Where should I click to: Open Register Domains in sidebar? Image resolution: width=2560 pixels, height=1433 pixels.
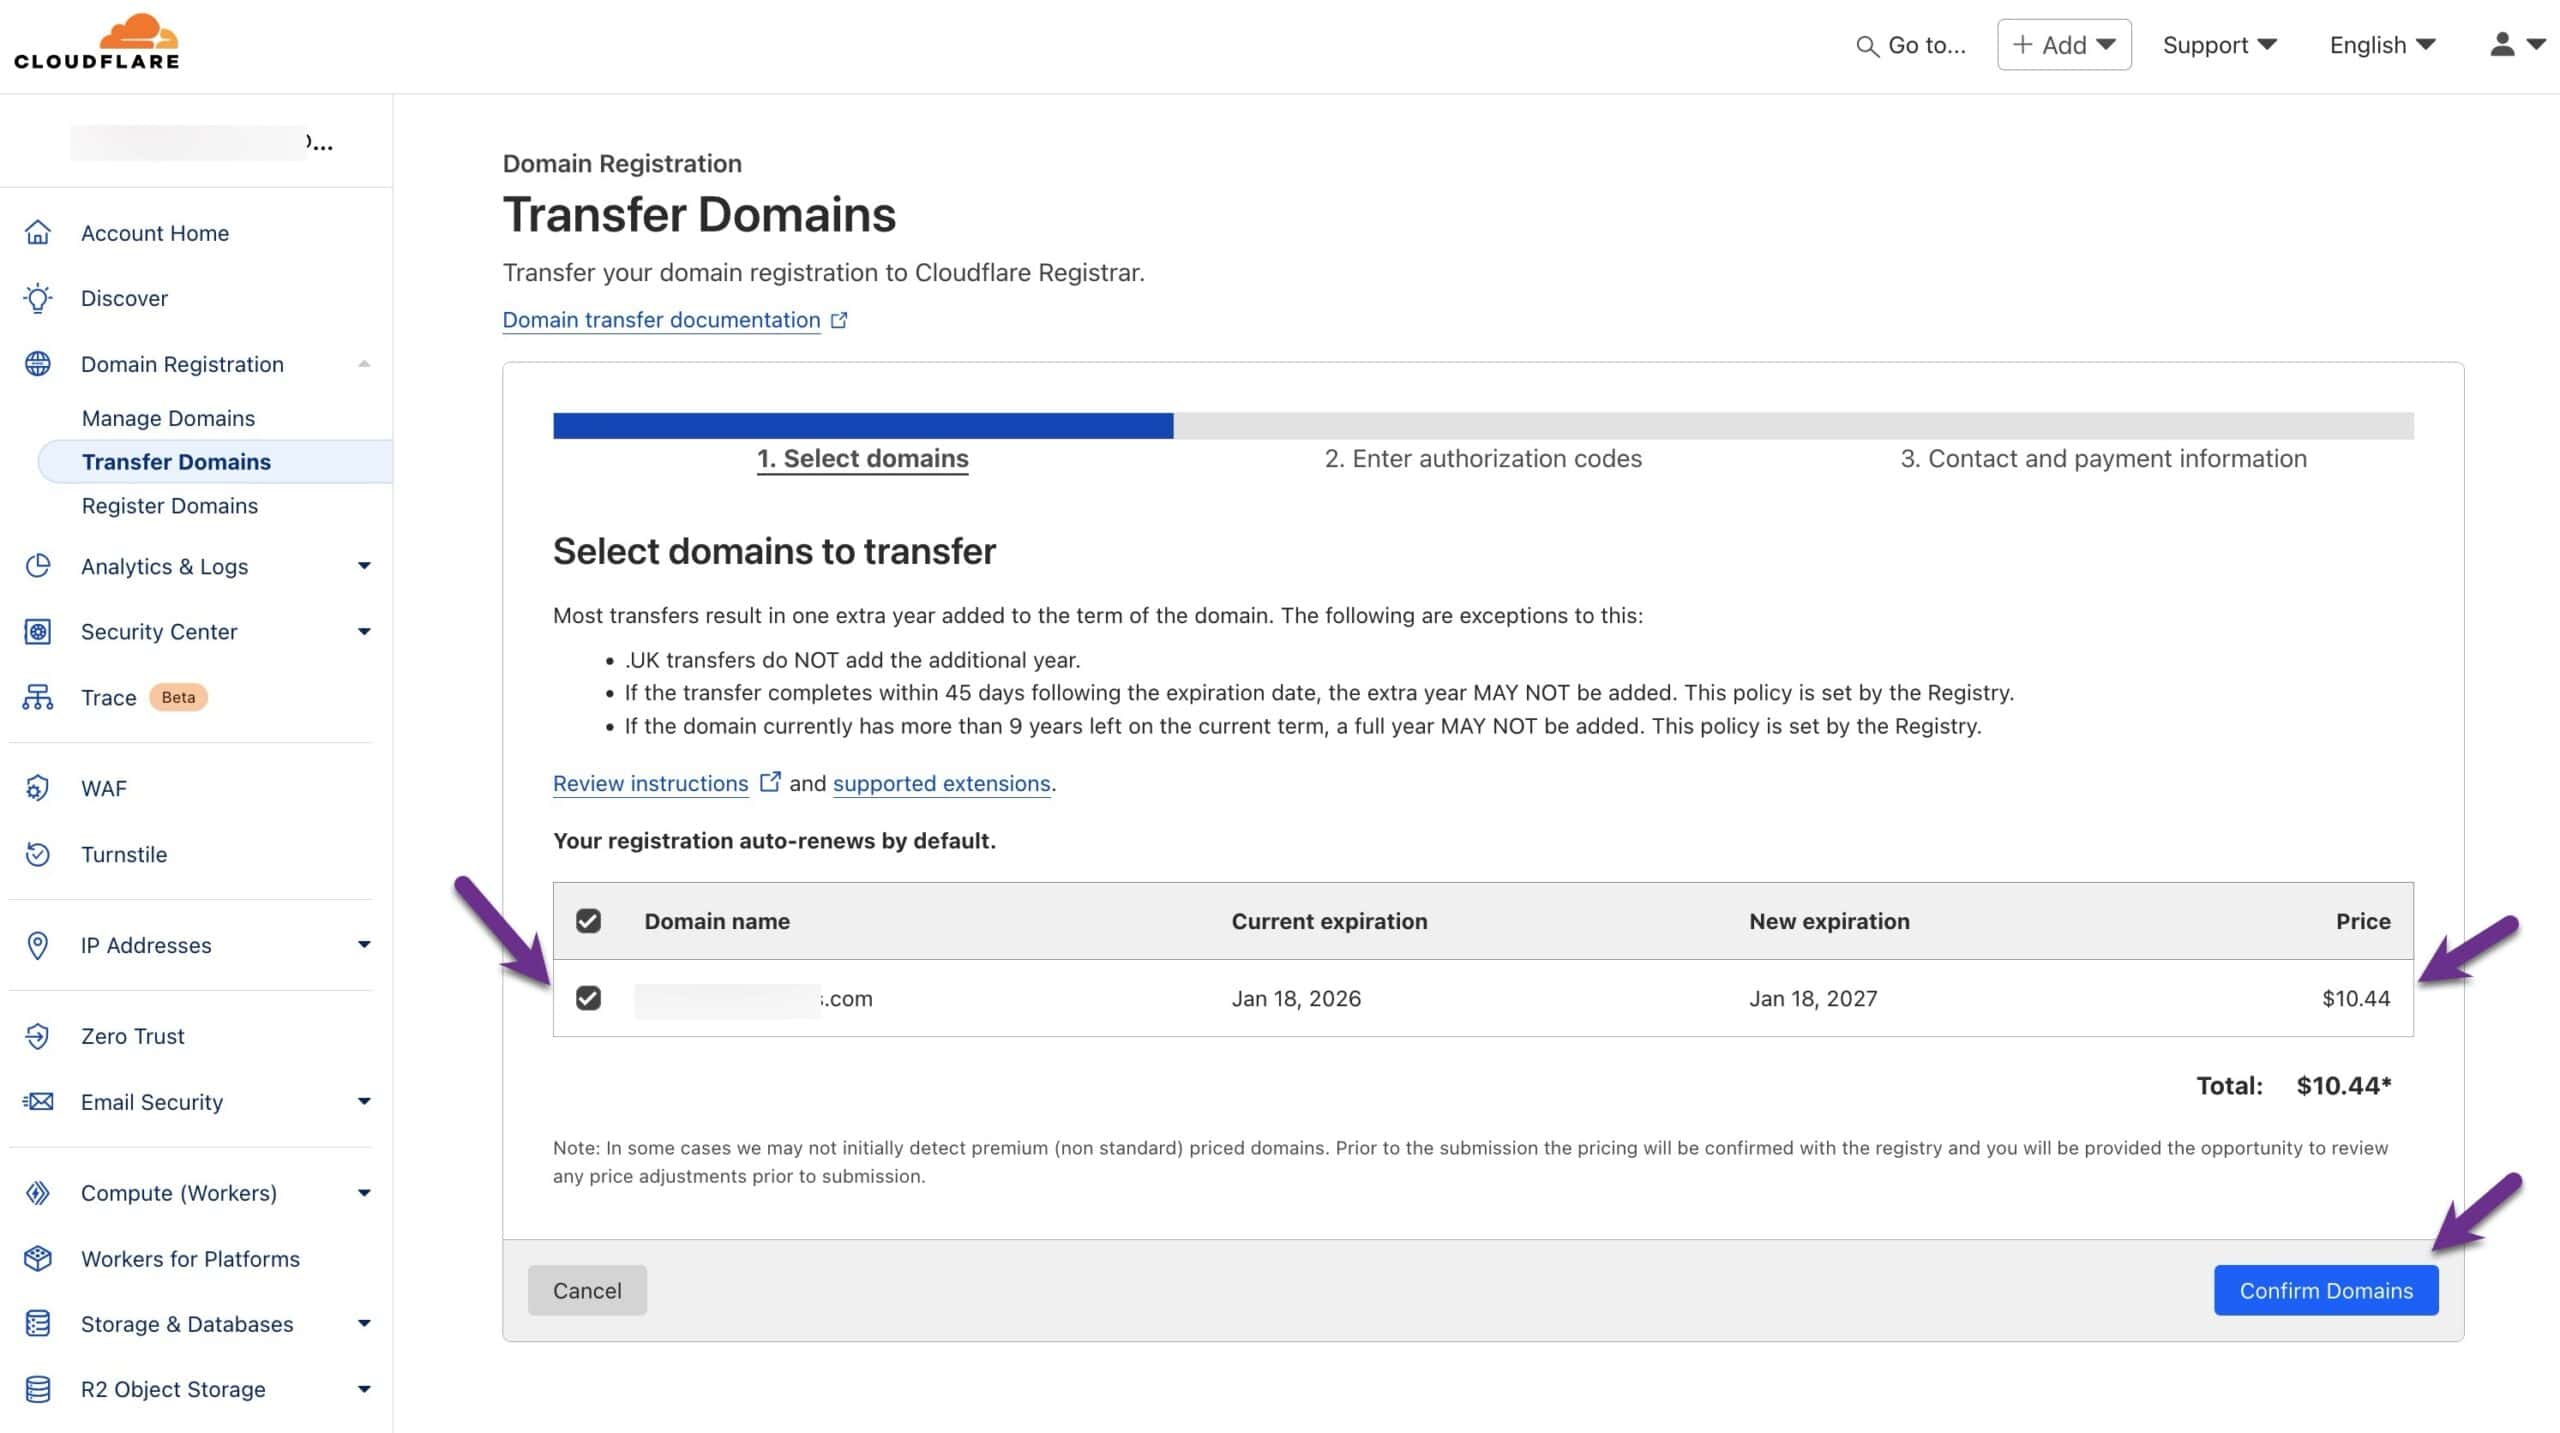169,506
